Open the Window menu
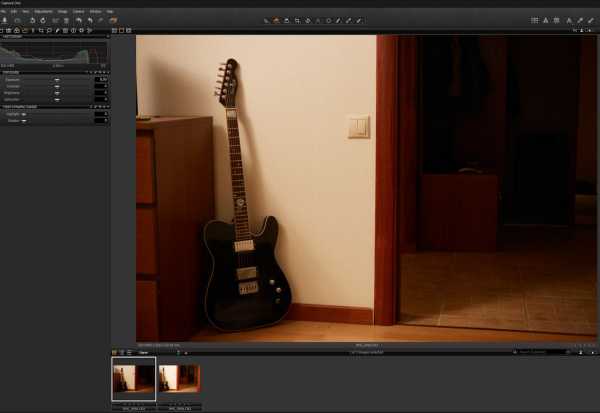Image resolution: width=600 pixels, height=413 pixels. 96,11
